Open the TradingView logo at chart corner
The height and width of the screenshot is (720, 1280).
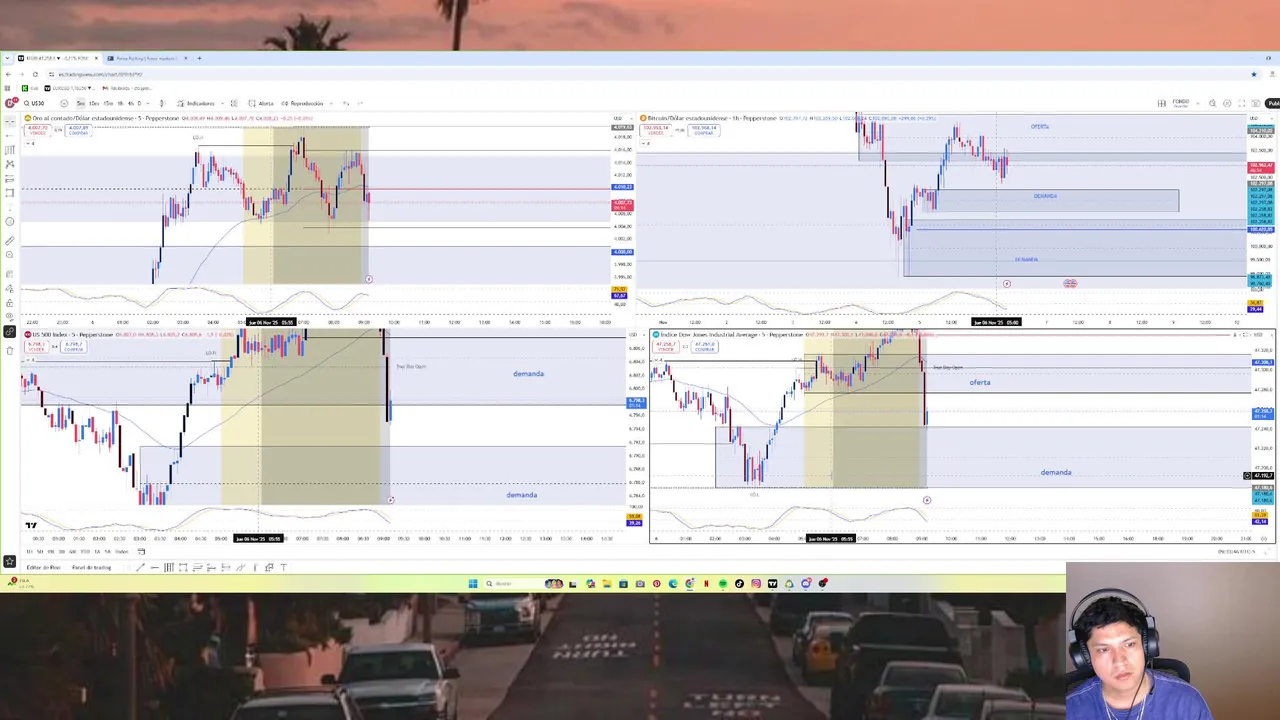tap(31, 525)
